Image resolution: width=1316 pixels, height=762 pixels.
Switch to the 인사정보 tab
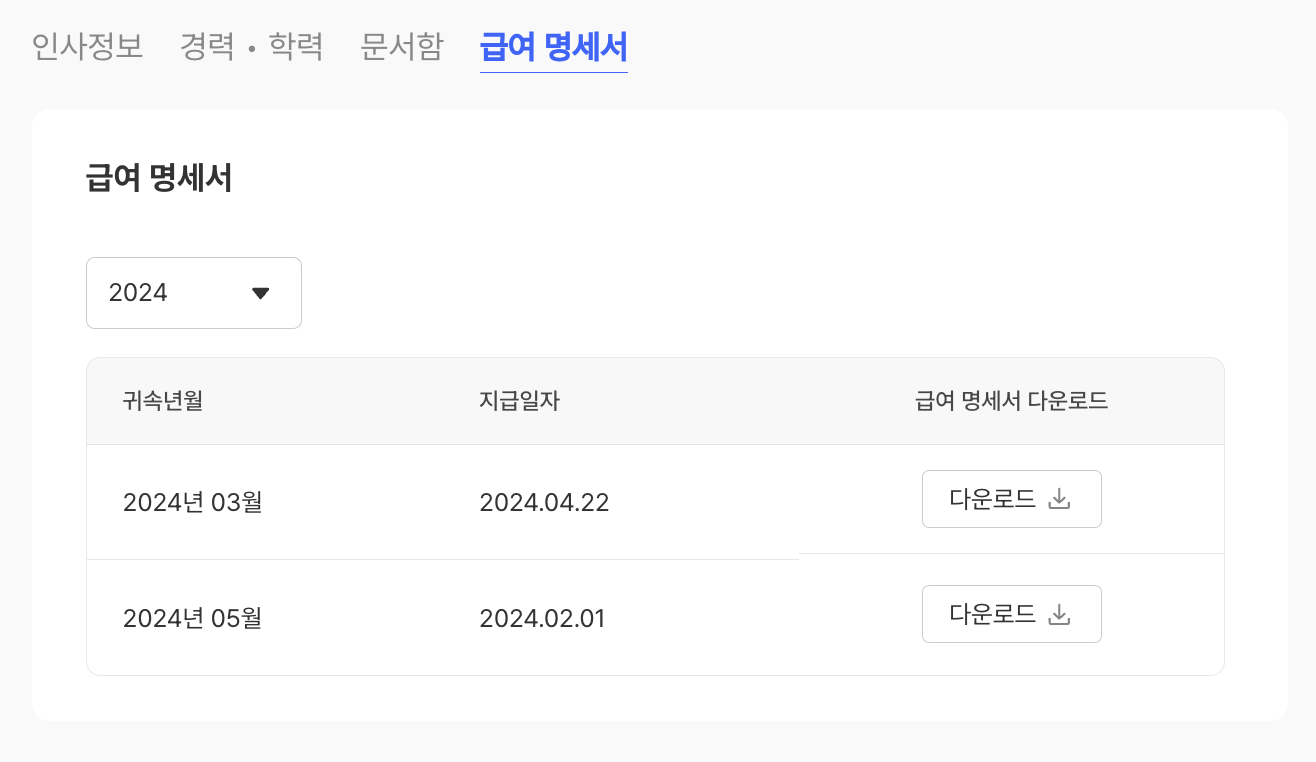point(88,47)
